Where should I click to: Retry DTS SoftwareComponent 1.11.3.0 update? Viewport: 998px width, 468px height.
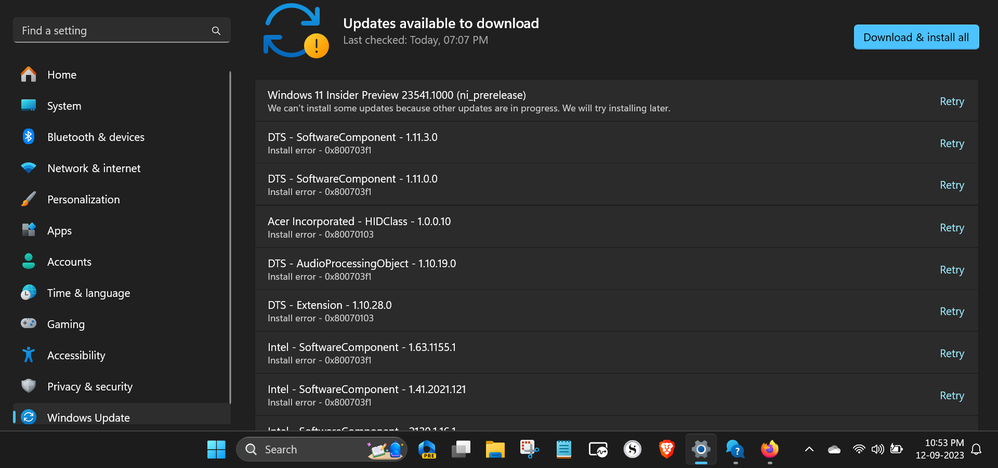point(952,144)
